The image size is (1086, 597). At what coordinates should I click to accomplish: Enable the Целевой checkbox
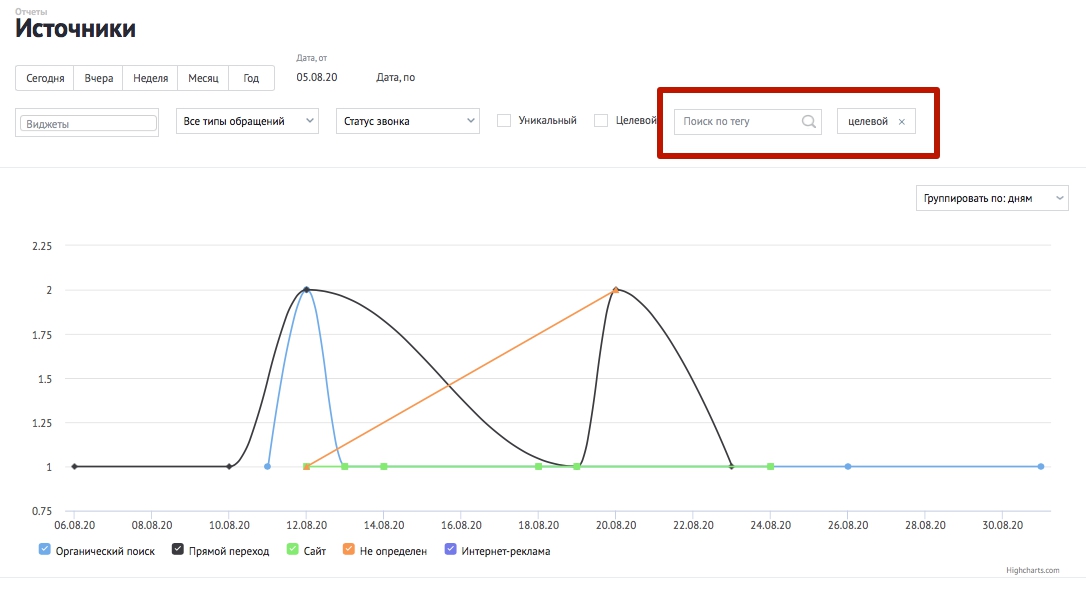click(x=601, y=121)
